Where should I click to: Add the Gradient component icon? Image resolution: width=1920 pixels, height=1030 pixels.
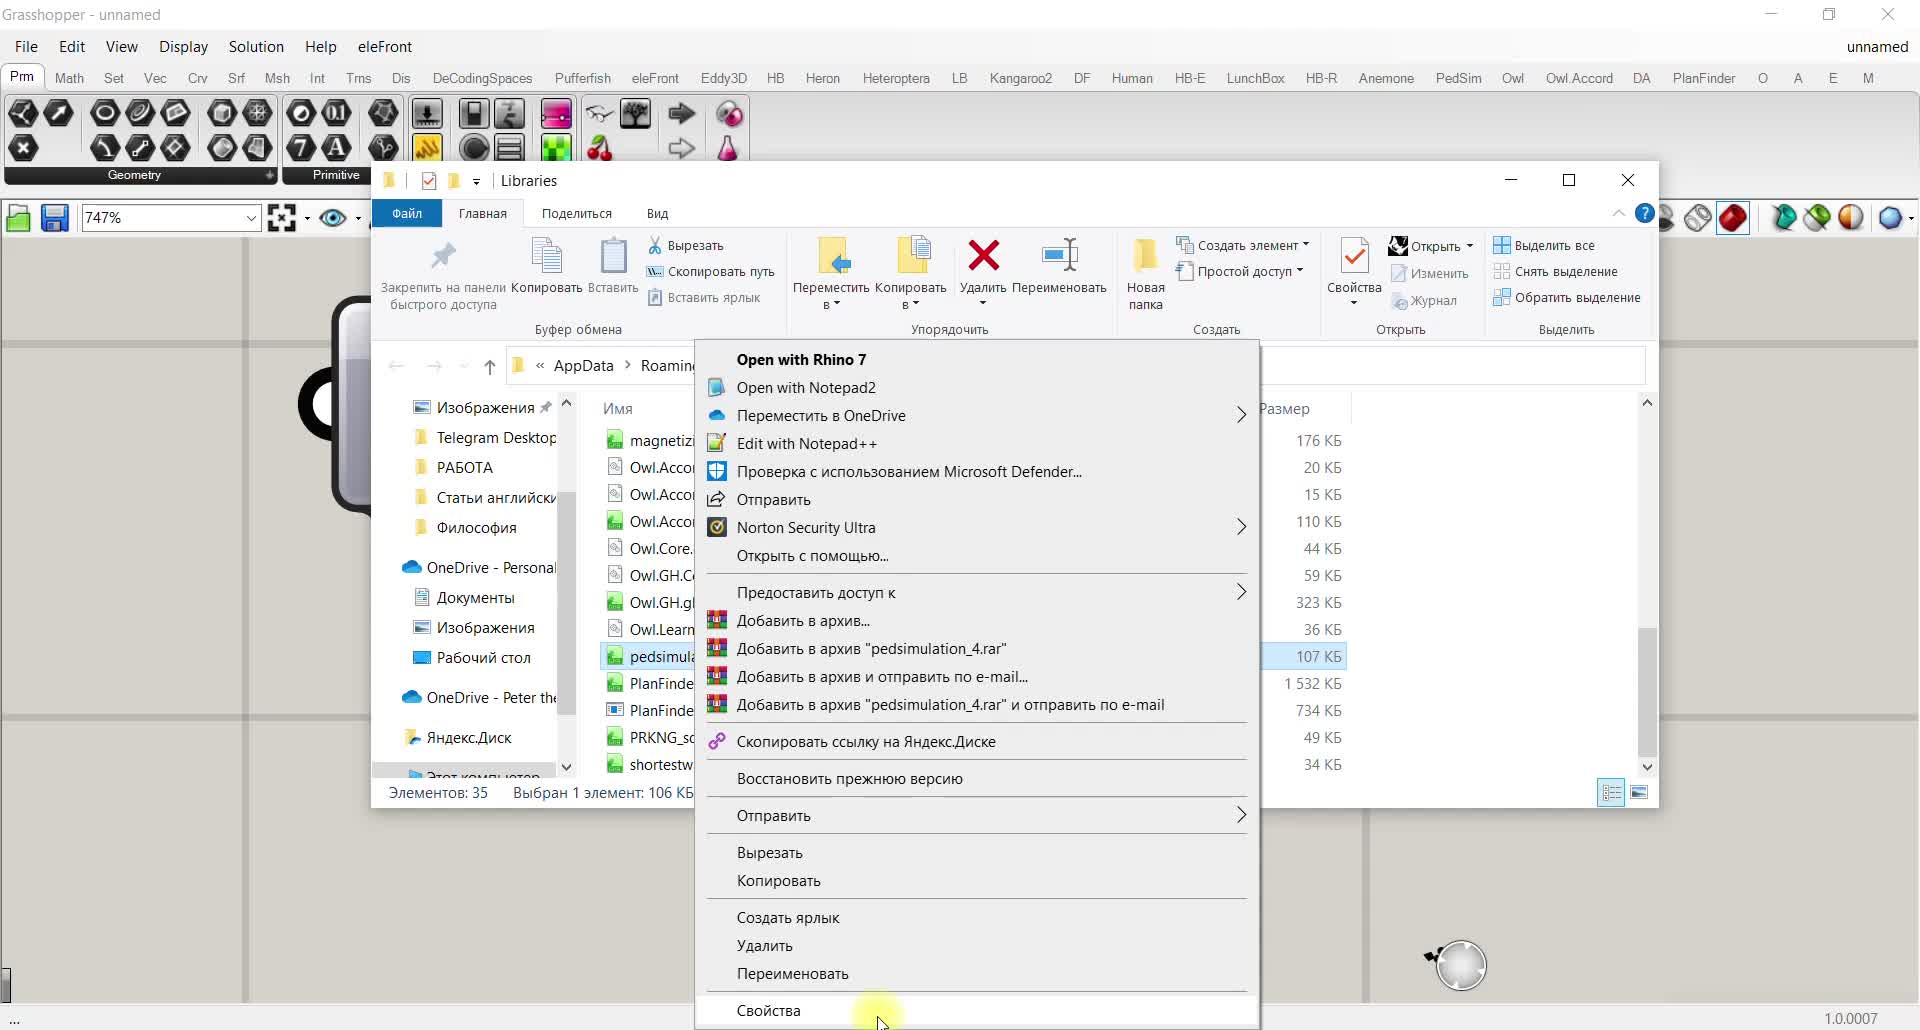556,113
